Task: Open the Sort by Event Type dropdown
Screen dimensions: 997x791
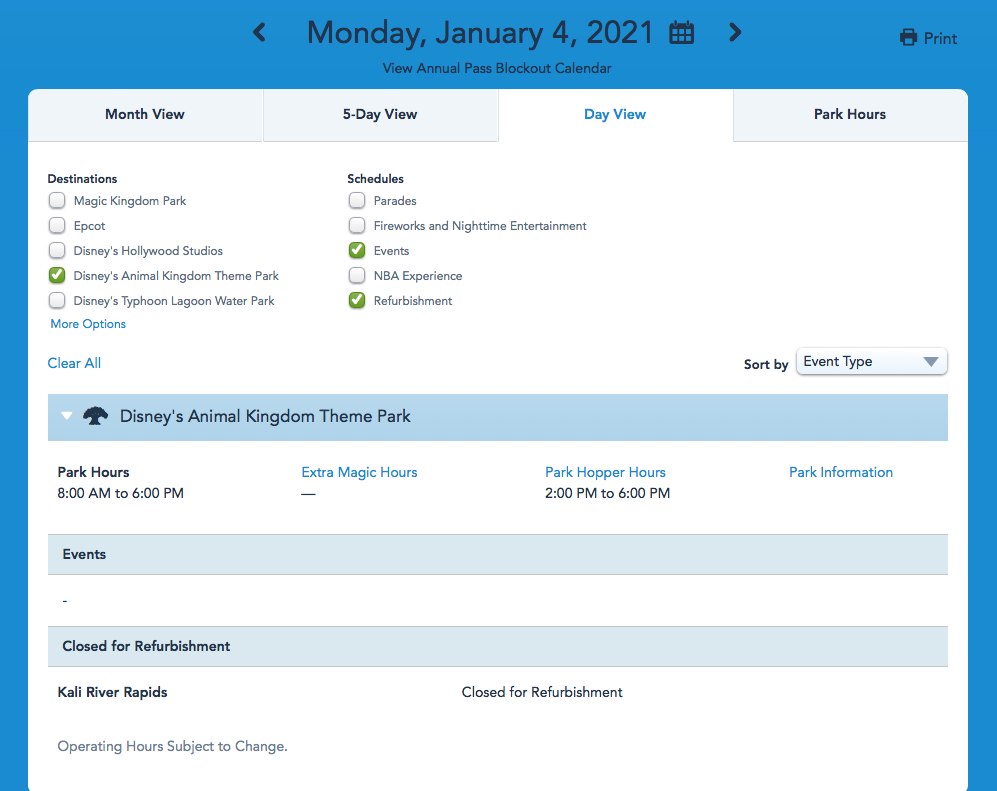Action: pos(871,362)
